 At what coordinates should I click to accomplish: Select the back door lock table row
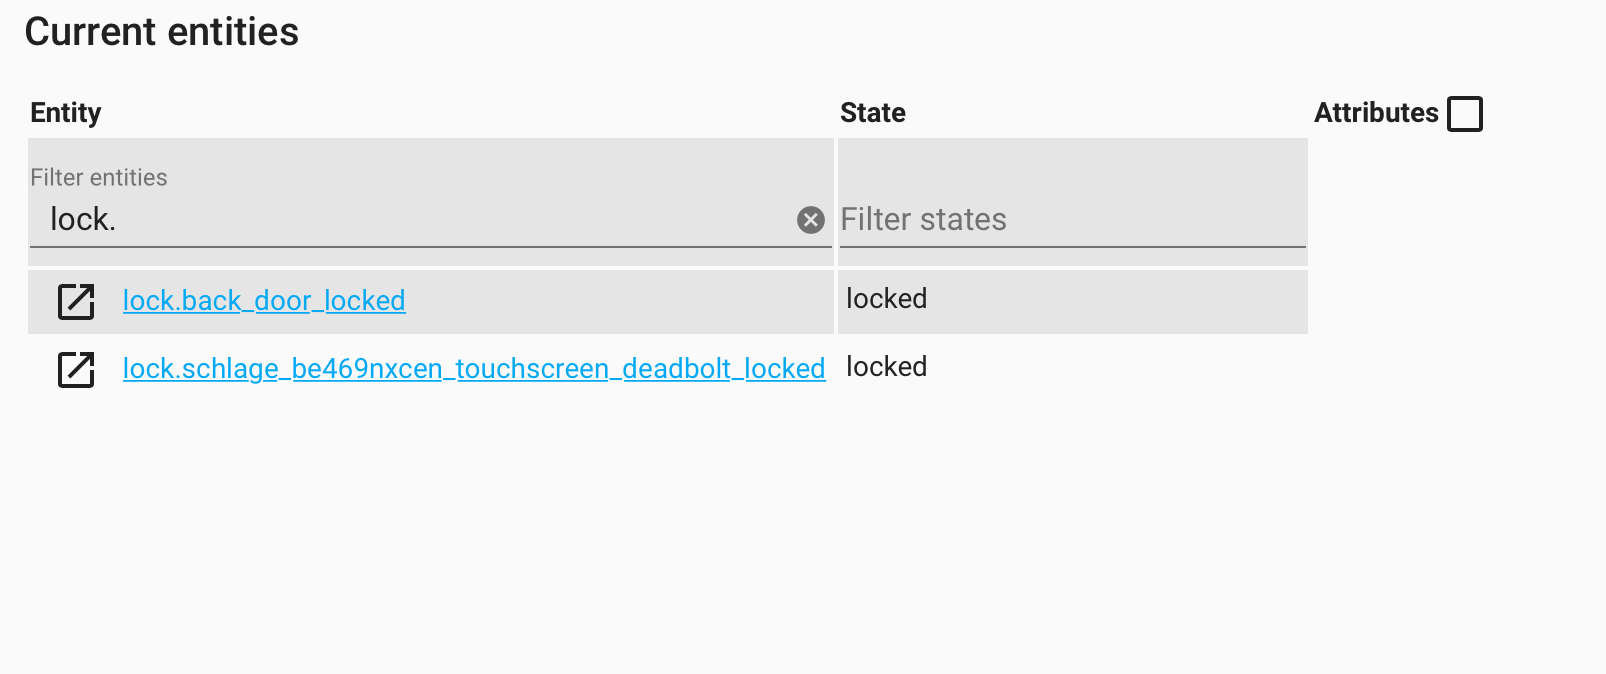tap(668, 301)
